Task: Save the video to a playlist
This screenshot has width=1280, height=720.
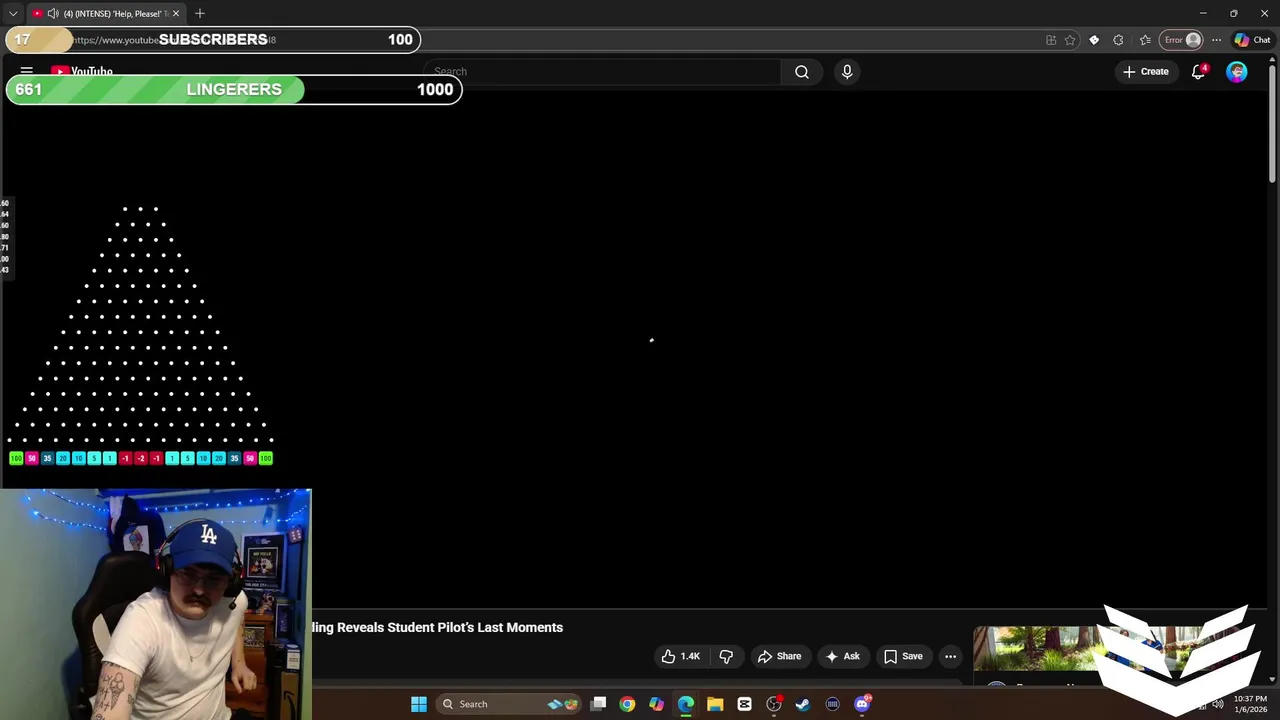Action: tap(903, 656)
